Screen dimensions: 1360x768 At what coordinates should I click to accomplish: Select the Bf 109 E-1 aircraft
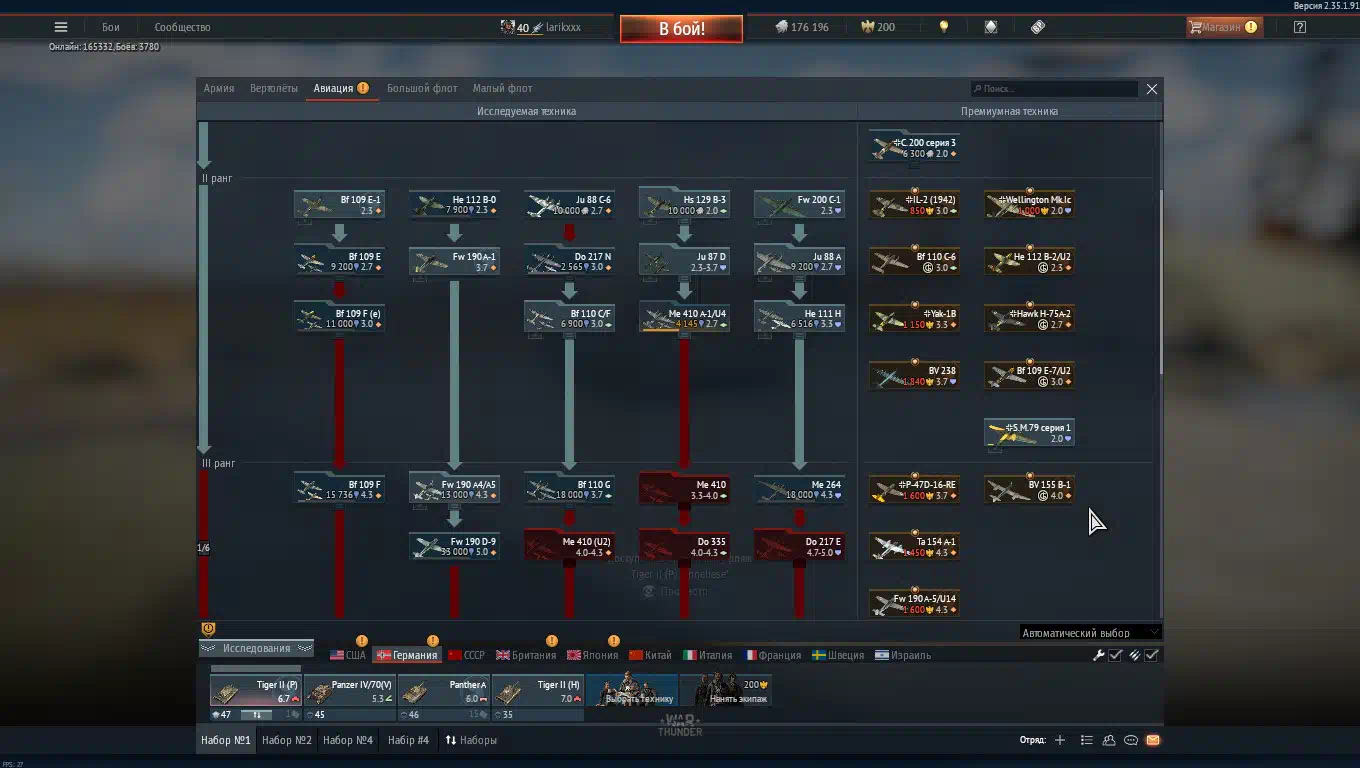339,205
